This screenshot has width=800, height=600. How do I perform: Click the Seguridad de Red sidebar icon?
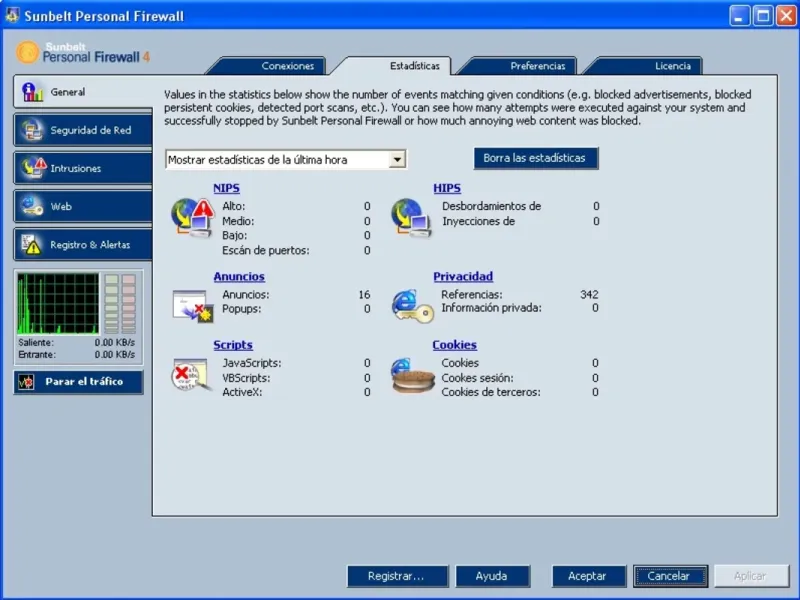click(x=32, y=130)
